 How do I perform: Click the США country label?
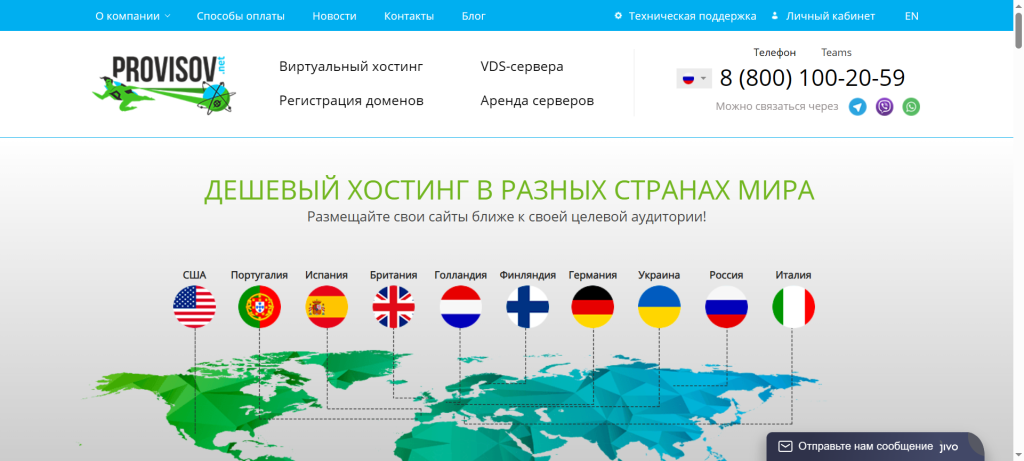point(194,275)
